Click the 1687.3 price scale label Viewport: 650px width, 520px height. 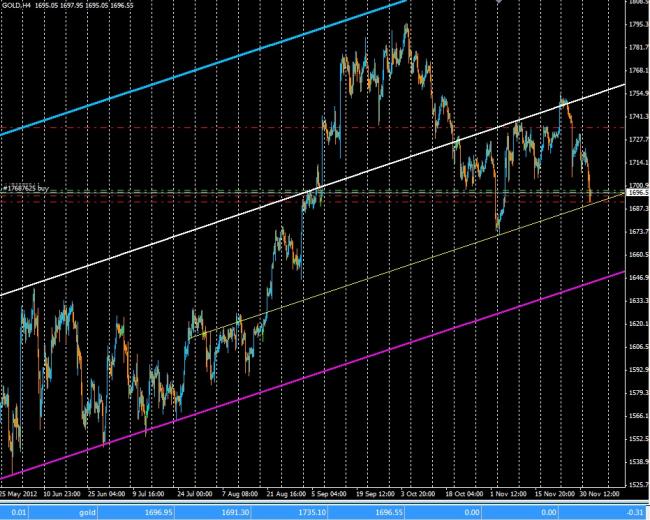[x=638, y=209]
